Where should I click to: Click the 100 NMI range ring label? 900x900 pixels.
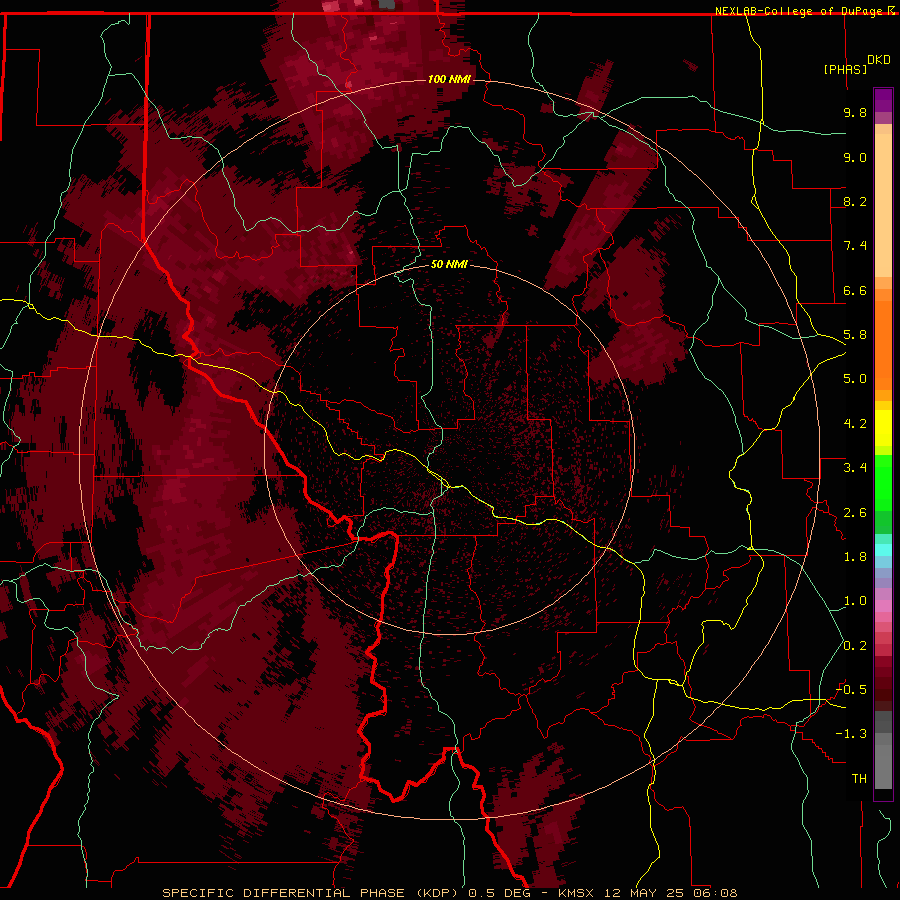(449, 79)
